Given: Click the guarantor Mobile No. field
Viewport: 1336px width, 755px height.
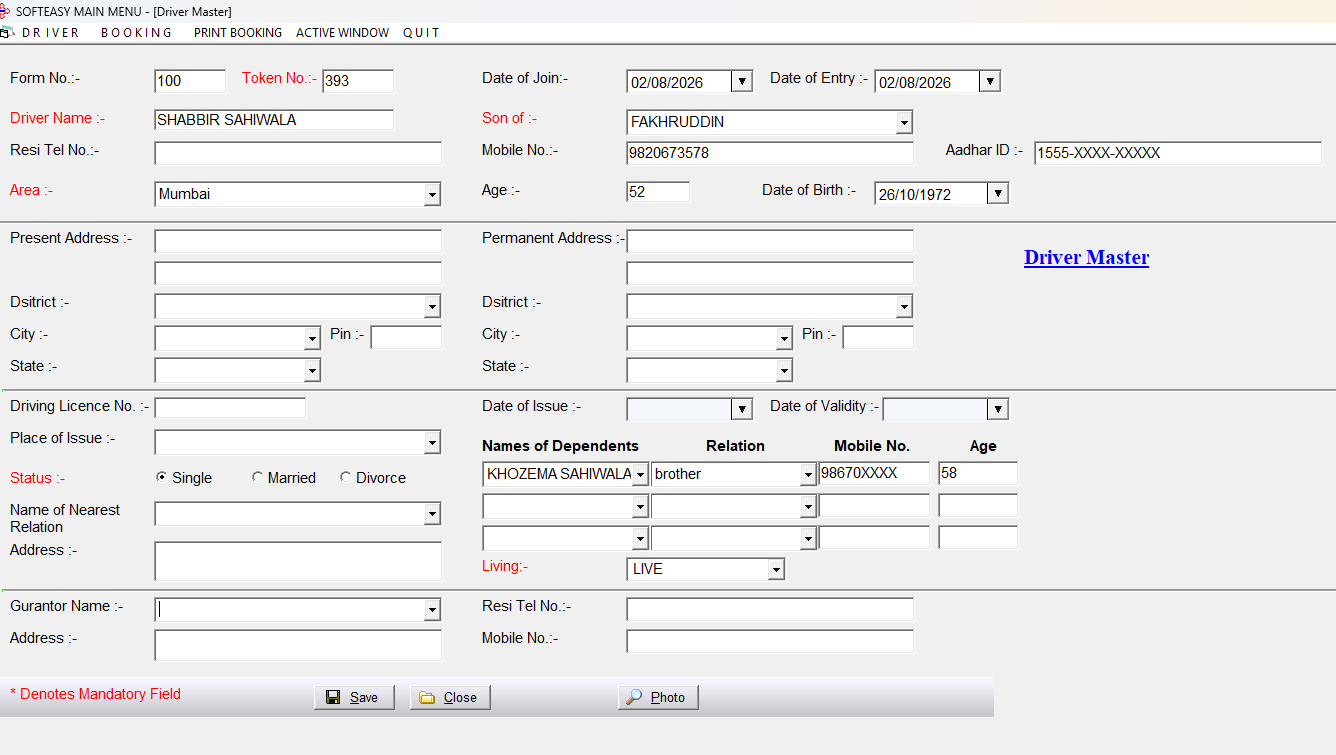Looking at the screenshot, I should coord(770,641).
